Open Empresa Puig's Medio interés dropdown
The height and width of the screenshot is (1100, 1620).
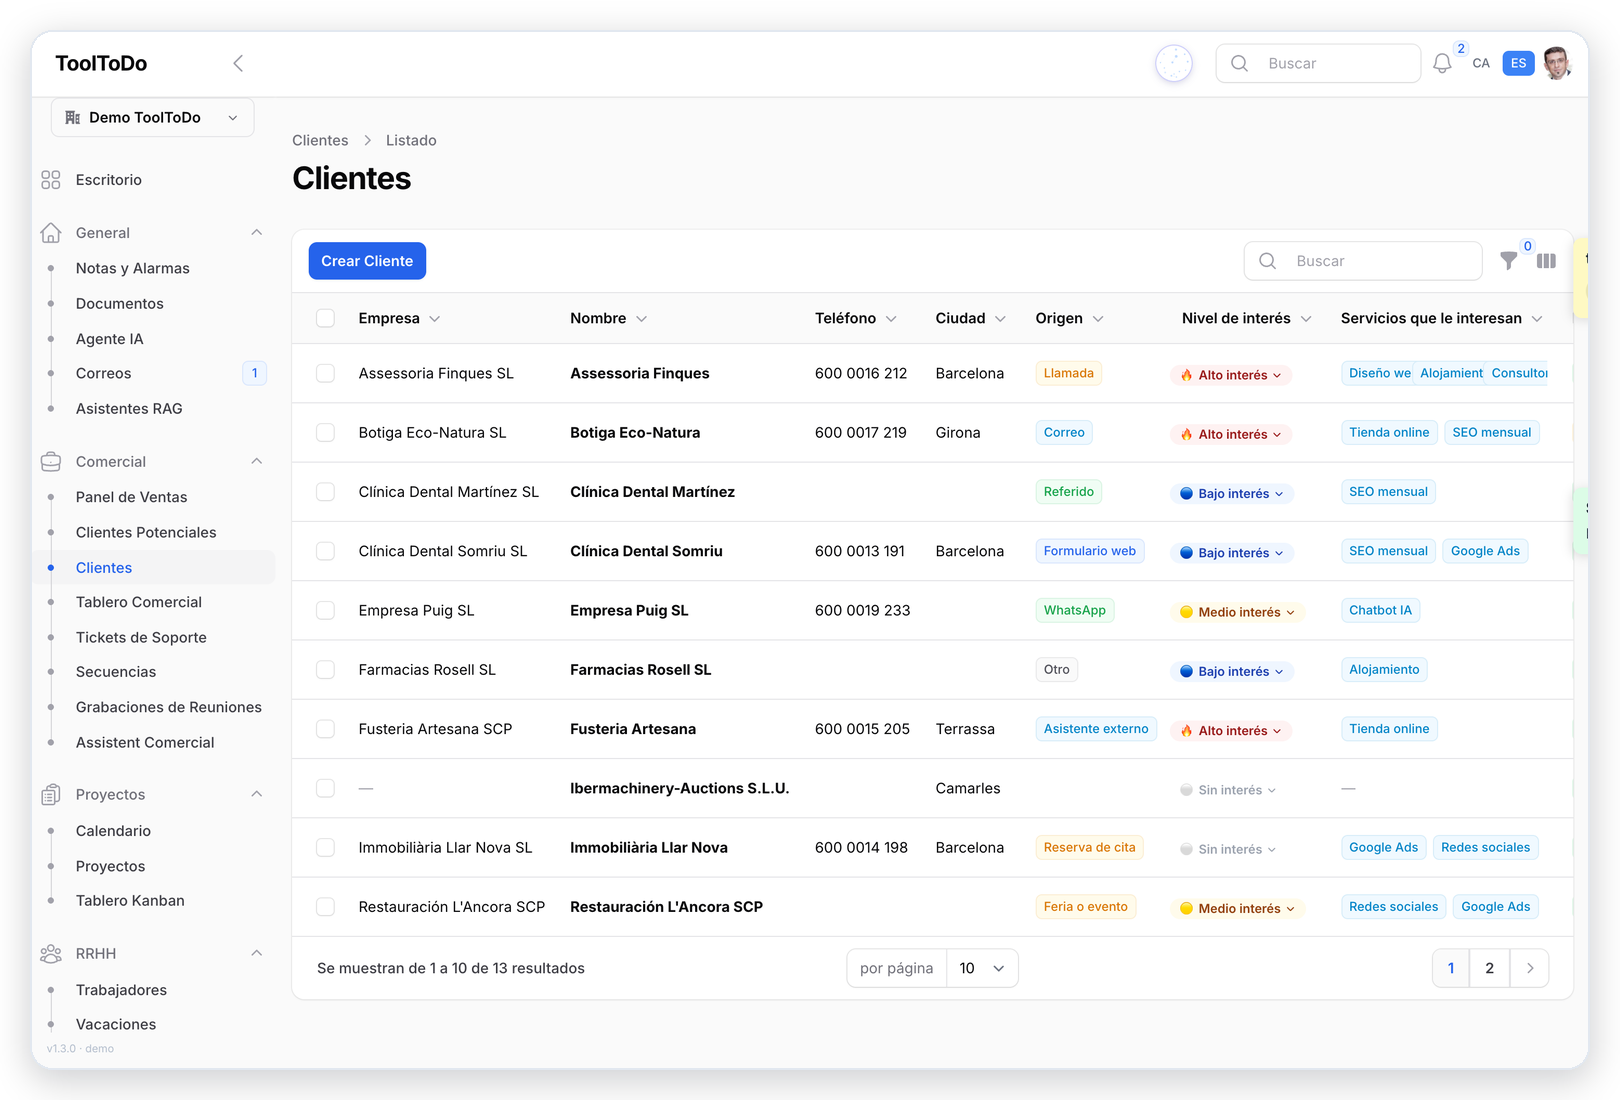click(x=1237, y=612)
